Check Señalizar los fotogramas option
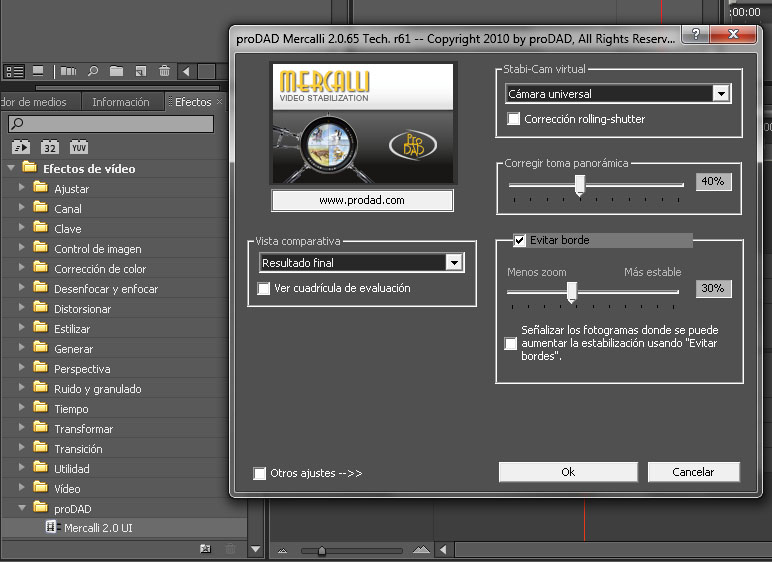Image resolution: width=772 pixels, height=562 pixels. point(511,343)
